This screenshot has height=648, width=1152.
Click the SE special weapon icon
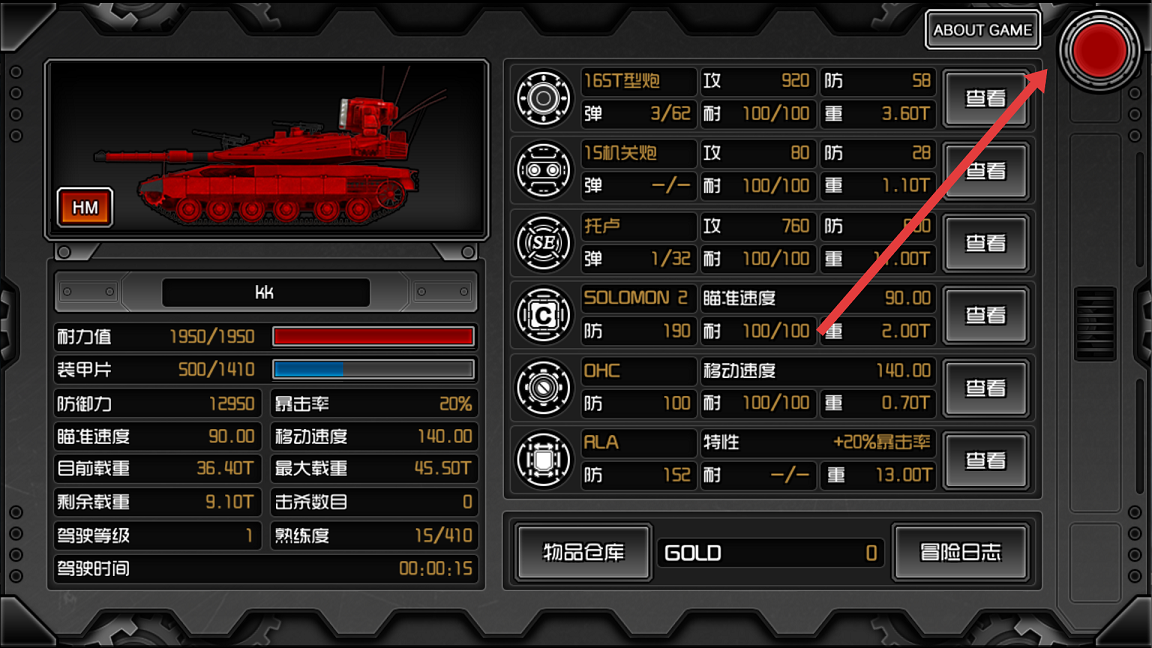544,242
